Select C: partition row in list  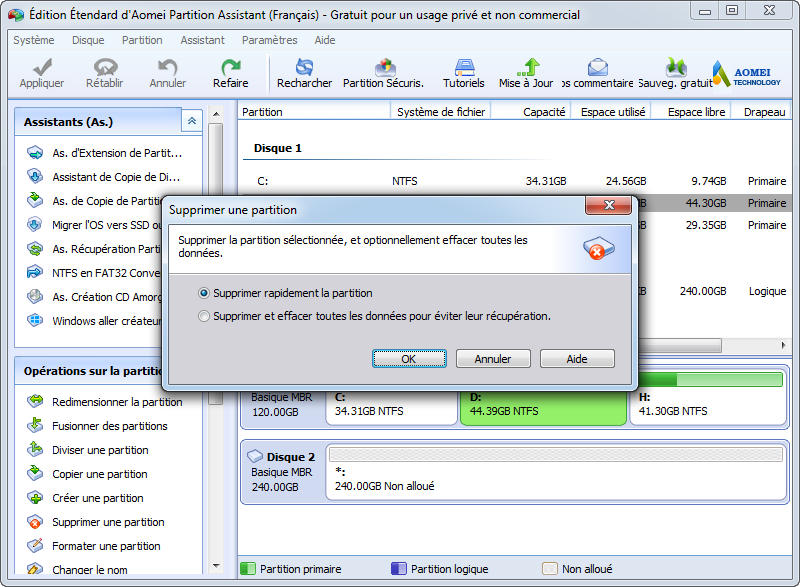click(x=515, y=181)
